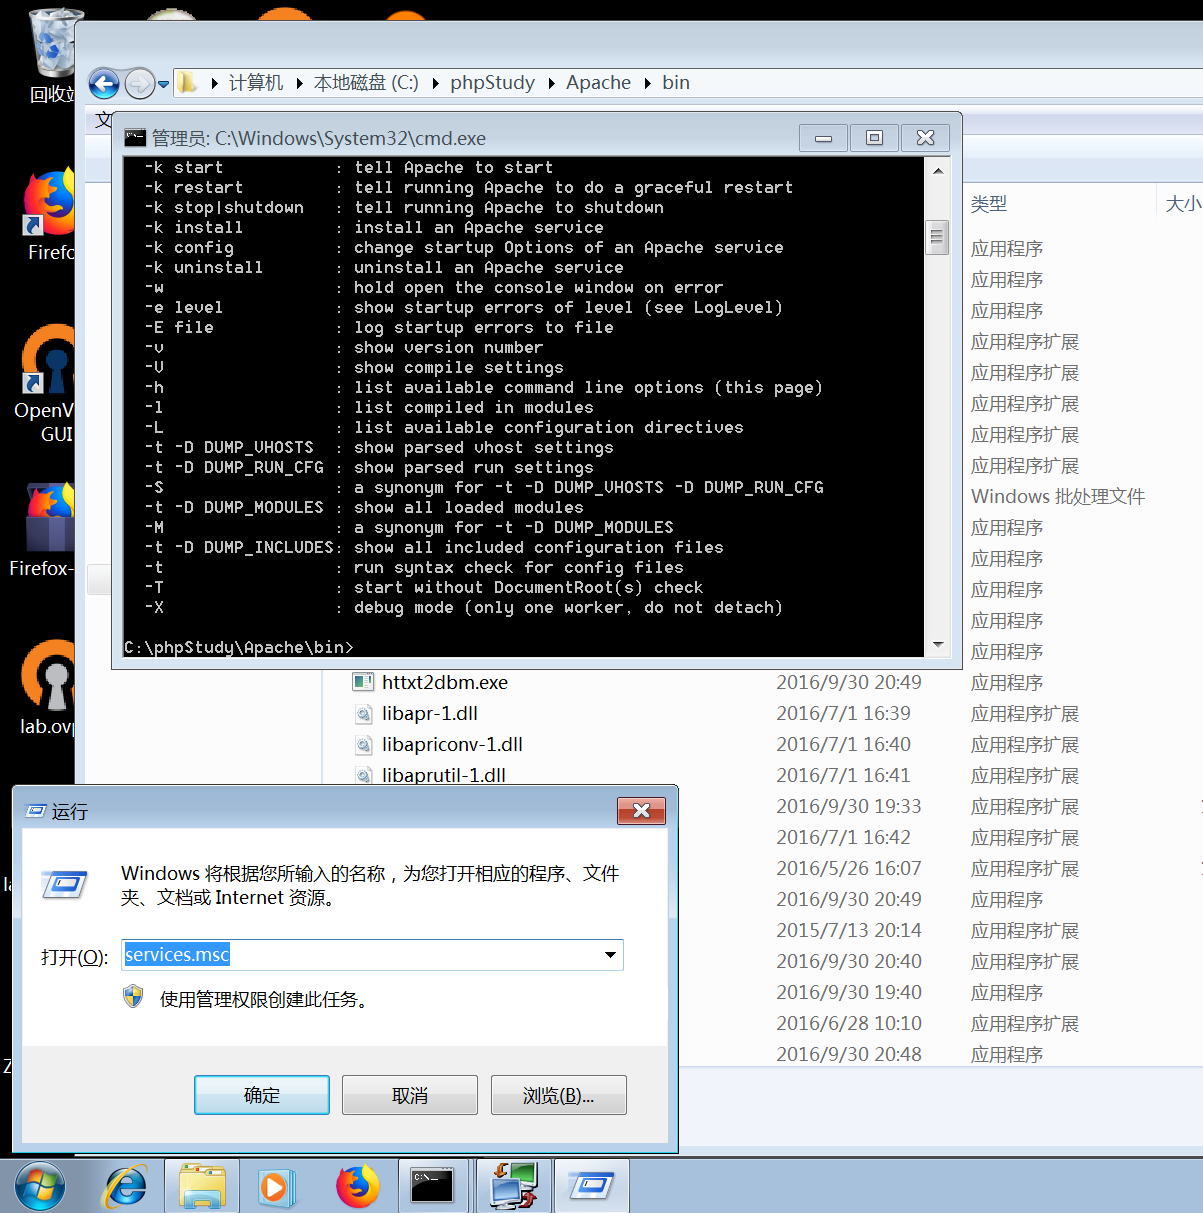Click the services.msc input field
The width and height of the screenshot is (1203, 1213).
click(x=372, y=955)
